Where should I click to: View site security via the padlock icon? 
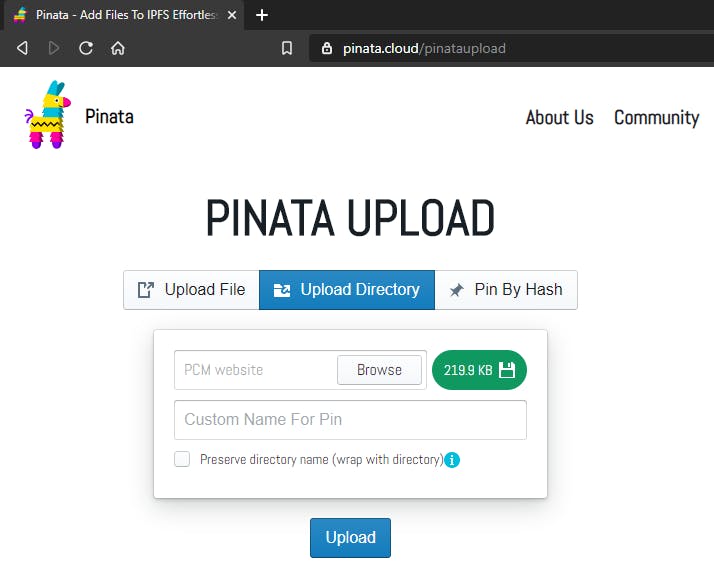click(326, 48)
